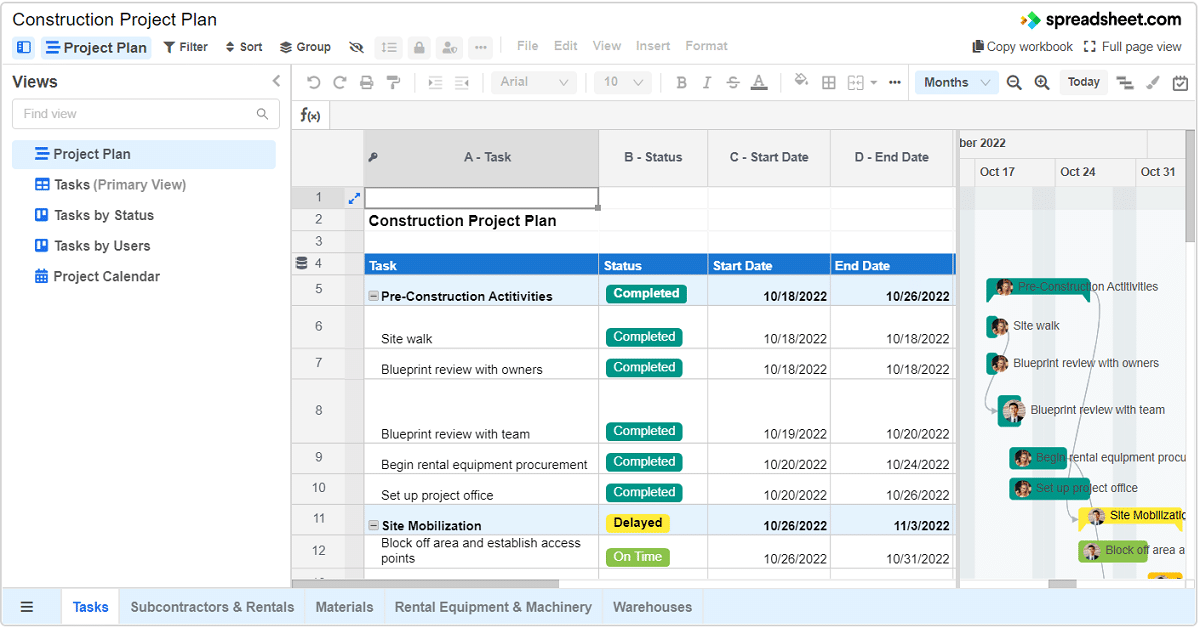Toggle italic formatting

pos(707,82)
